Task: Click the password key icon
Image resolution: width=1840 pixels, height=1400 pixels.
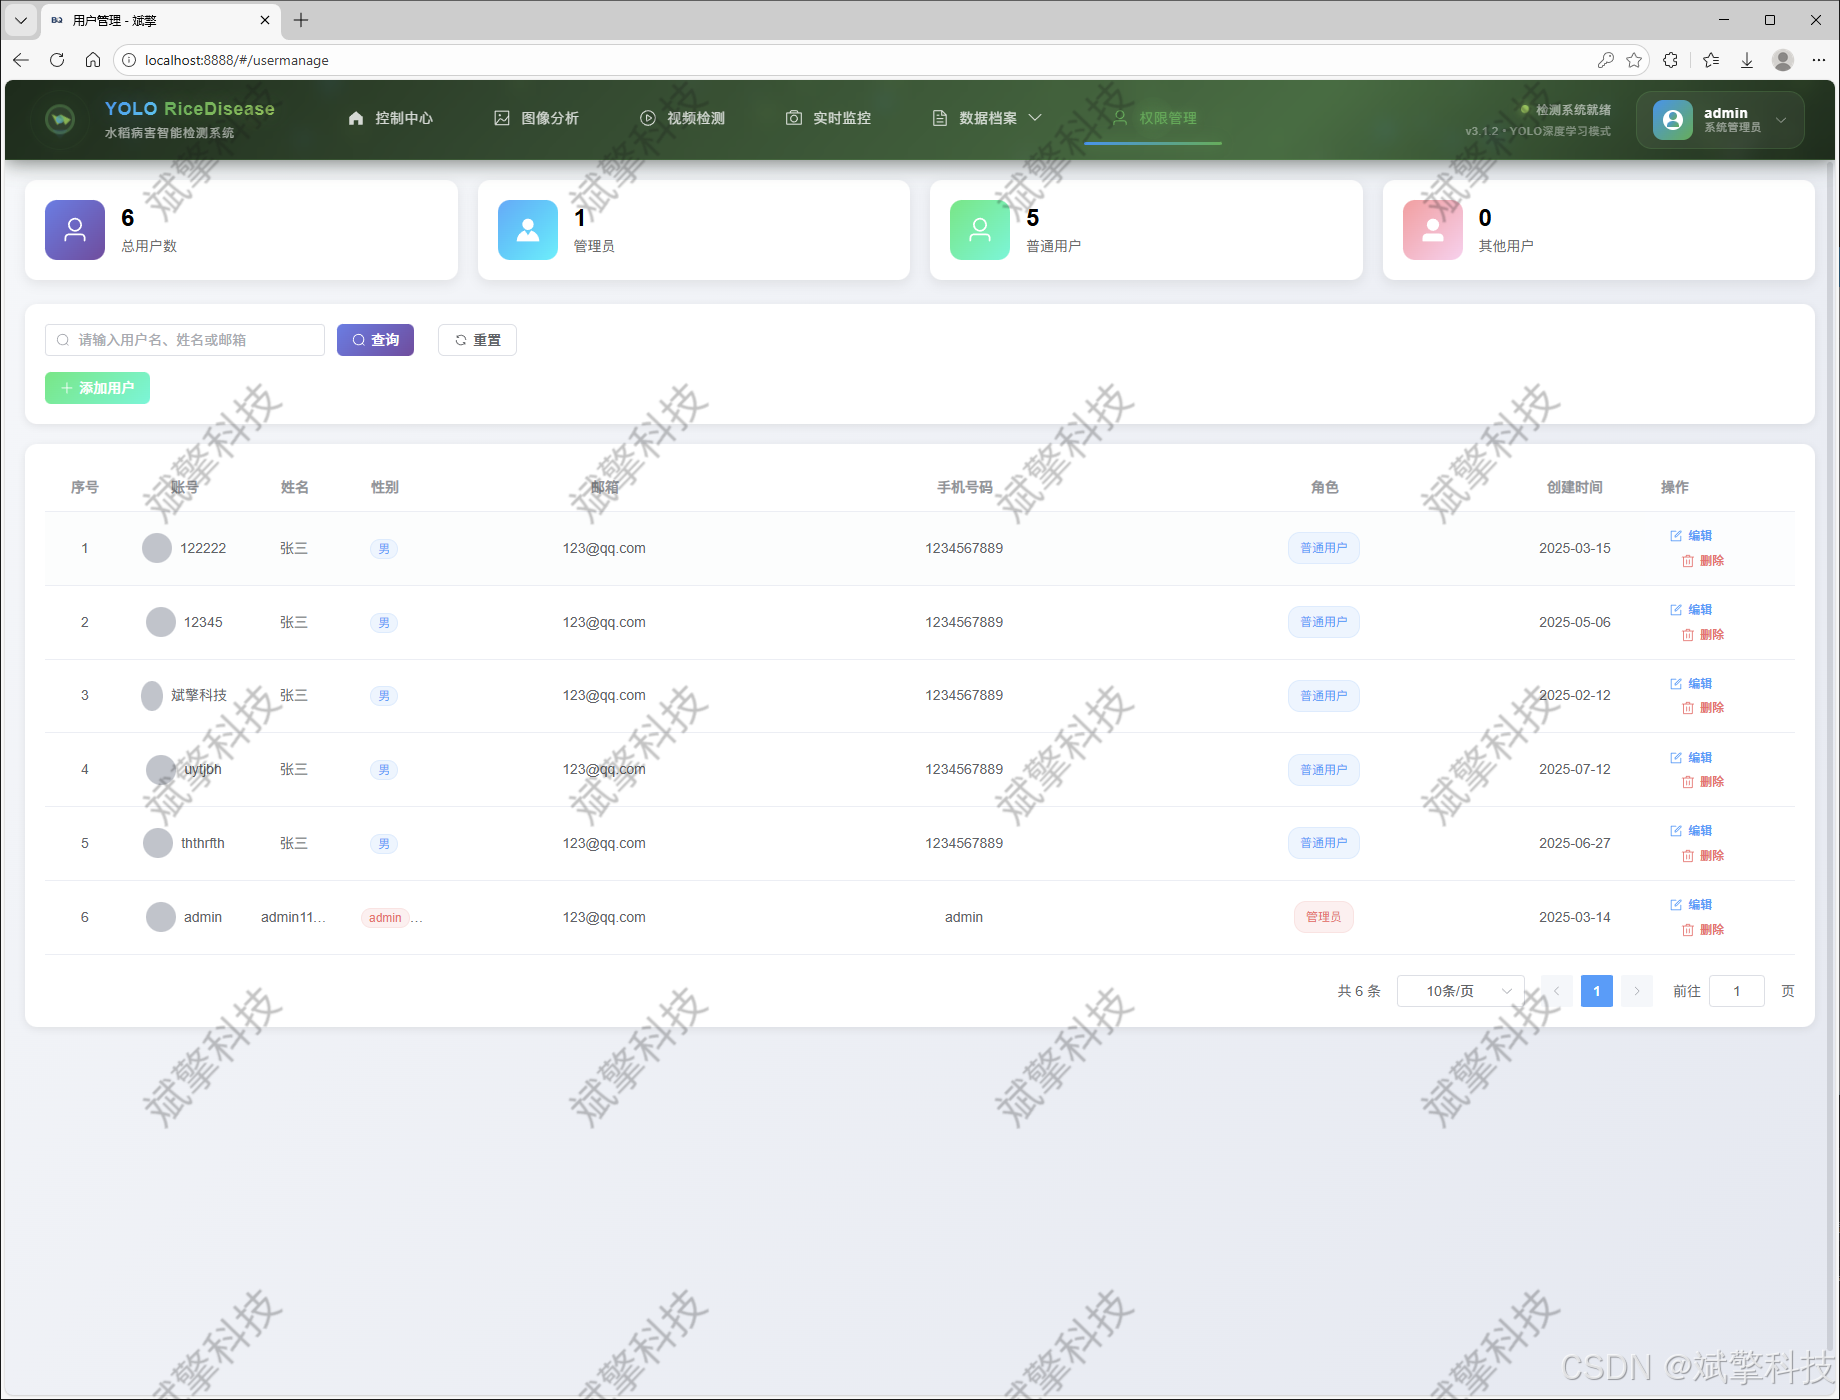Action: click(x=1606, y=60)
